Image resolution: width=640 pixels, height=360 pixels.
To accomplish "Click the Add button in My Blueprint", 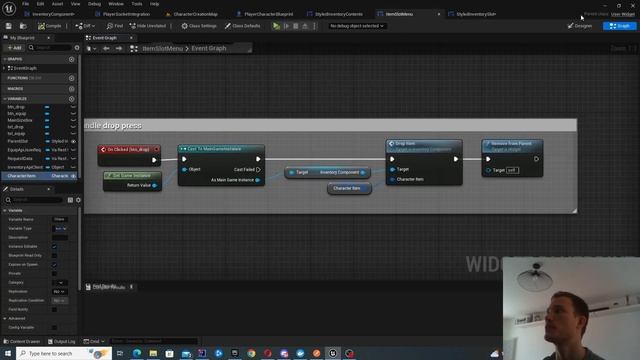I will (x=14, y=48).
